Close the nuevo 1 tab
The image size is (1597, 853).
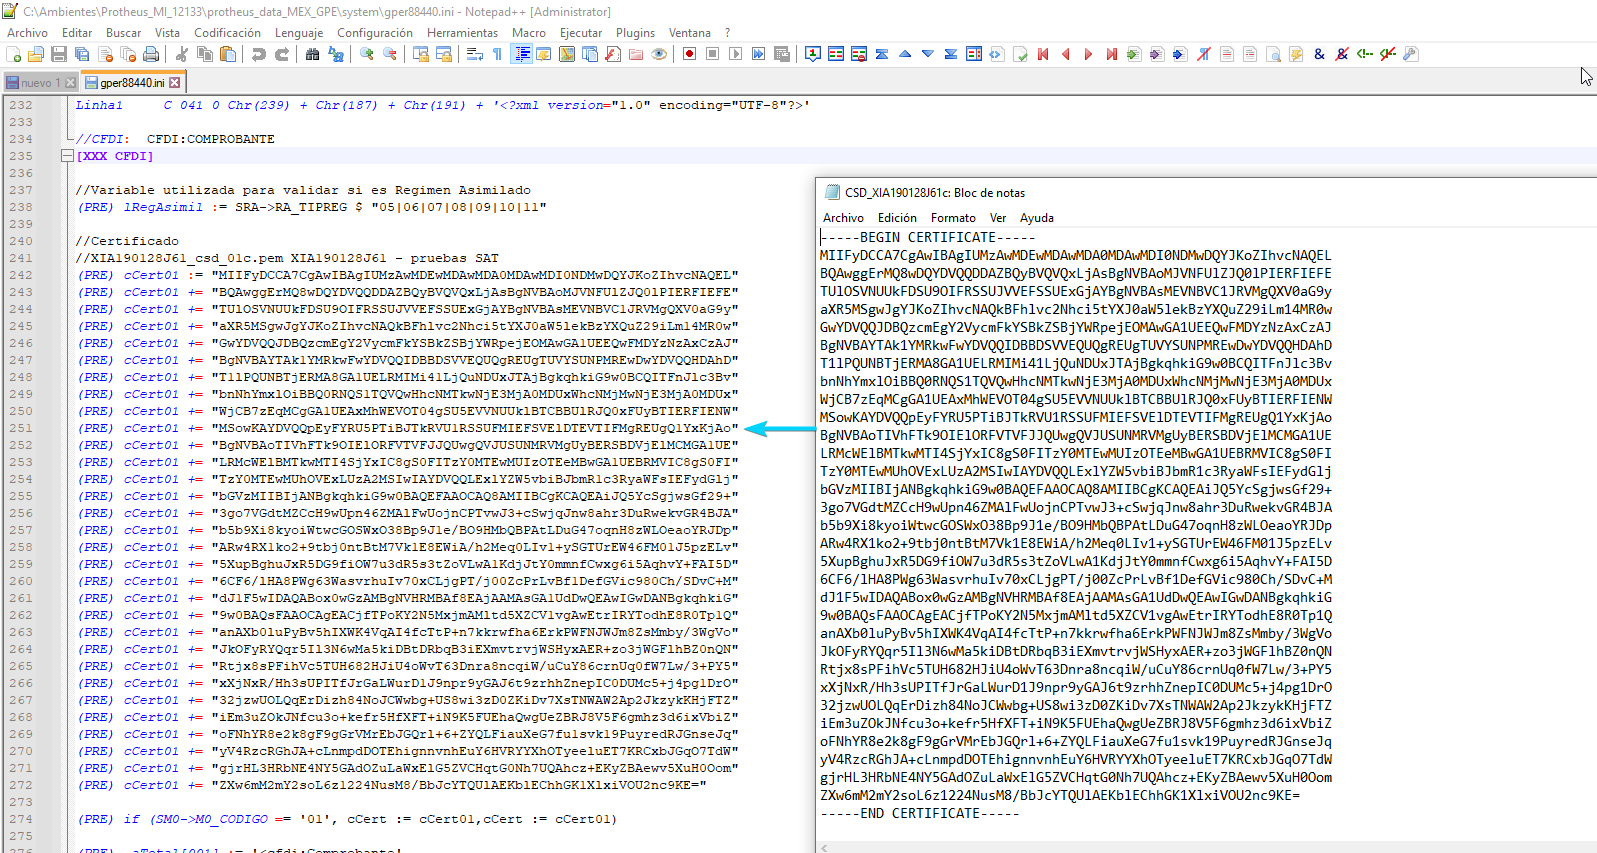click(70, 83)
